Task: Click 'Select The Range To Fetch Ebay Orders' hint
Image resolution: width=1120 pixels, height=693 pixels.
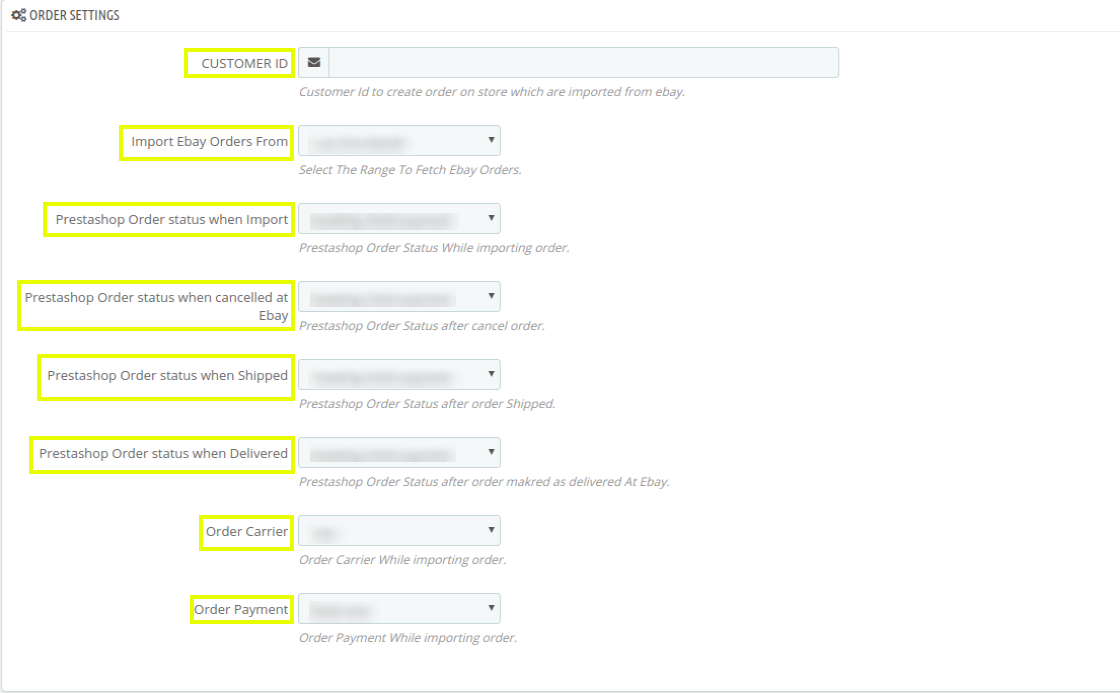Action: tap(410, 170)
